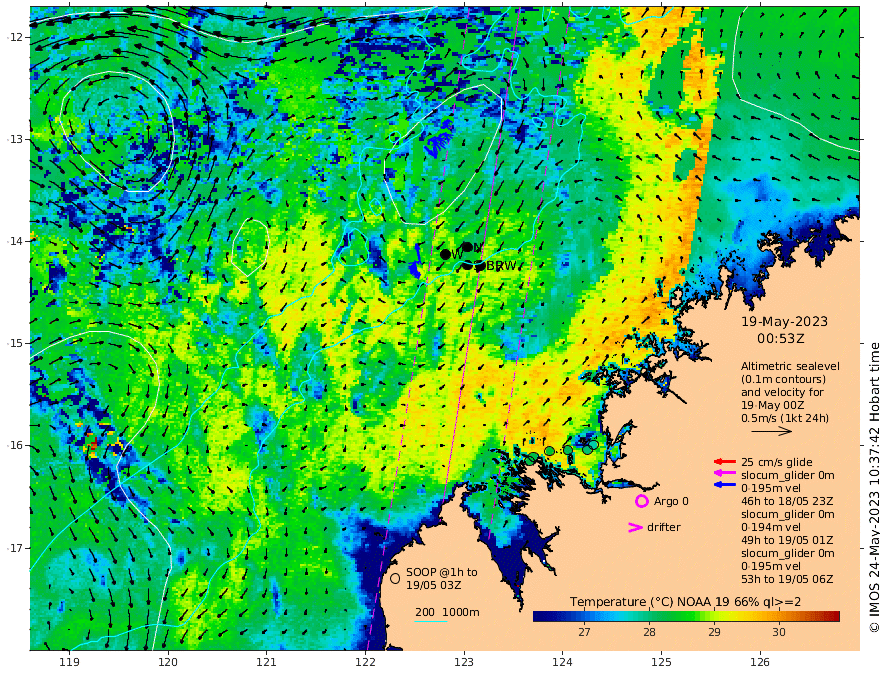Click the SOOP open circle legend symbol
Screen dimensions: 880x680
click(395, 578)
